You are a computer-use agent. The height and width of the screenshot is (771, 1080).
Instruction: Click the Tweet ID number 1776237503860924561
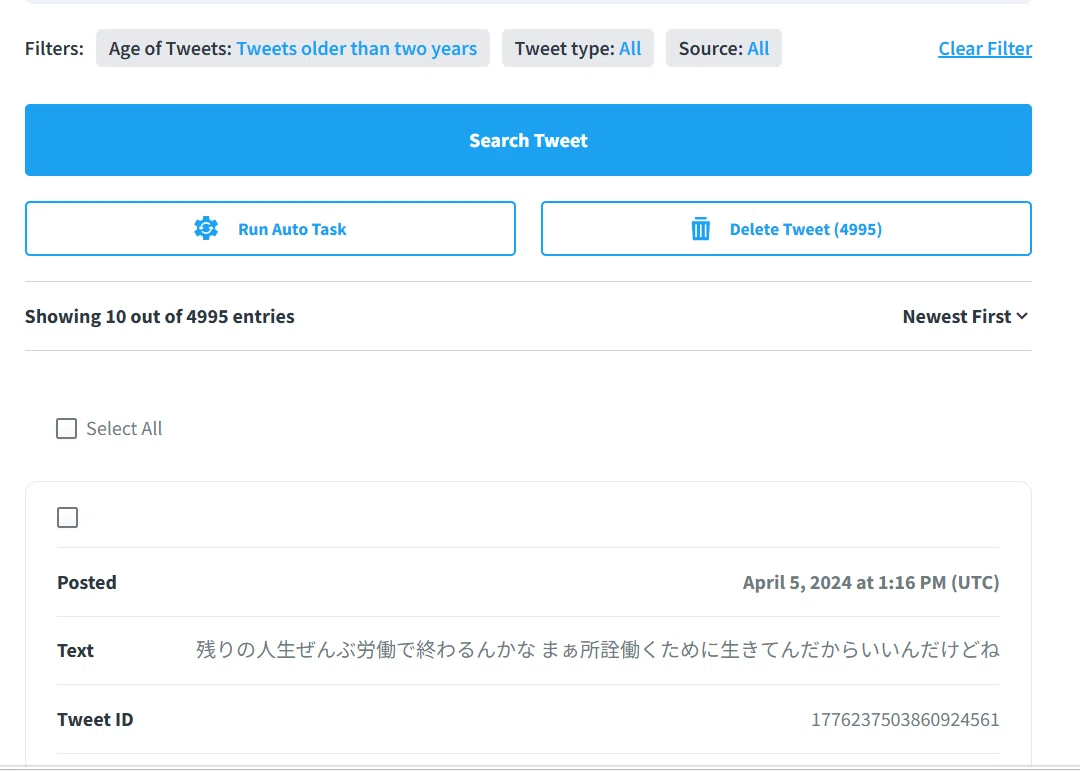point(905,719)
